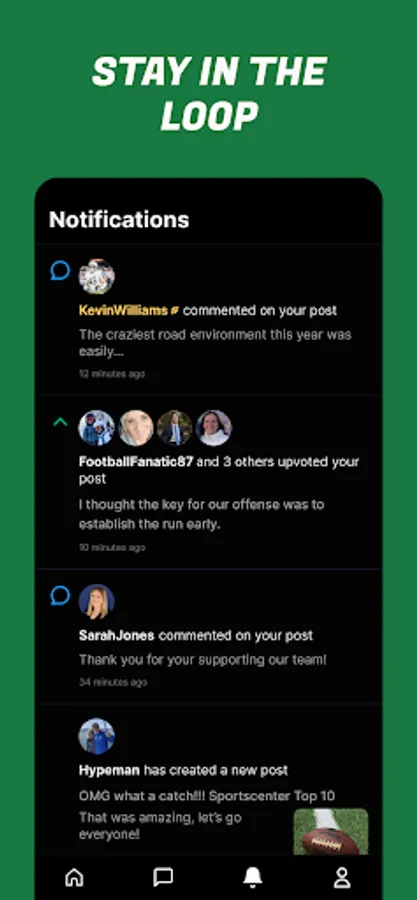Open the KevinWilliams username link

point(123,311)
